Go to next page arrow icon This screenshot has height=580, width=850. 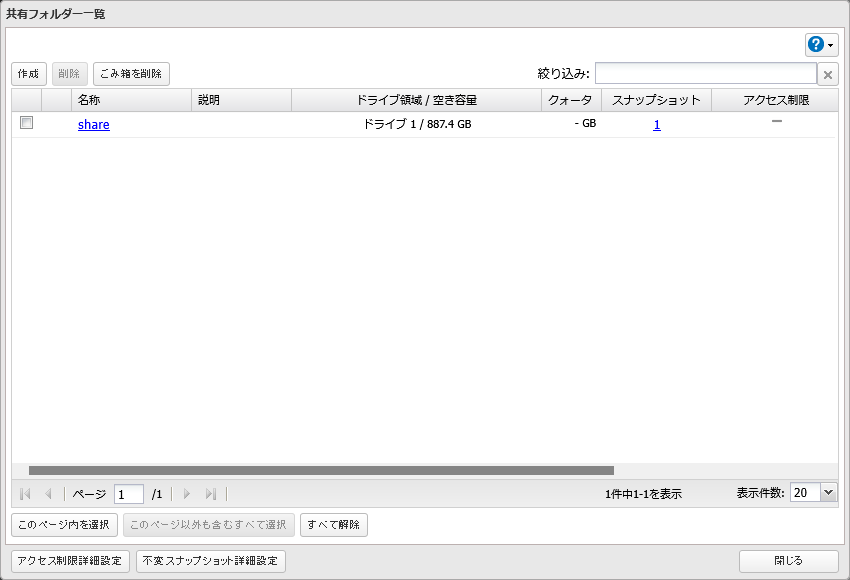[187, 494]
